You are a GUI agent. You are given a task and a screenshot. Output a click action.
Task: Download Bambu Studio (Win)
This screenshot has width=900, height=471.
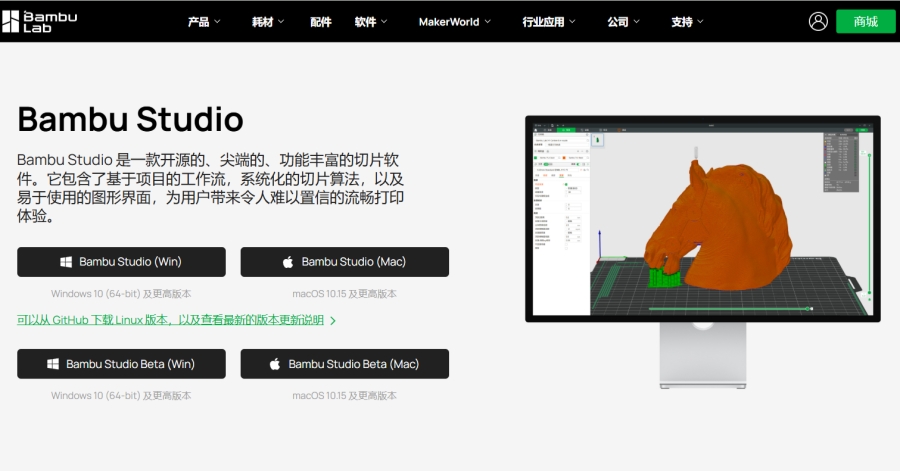121,262
